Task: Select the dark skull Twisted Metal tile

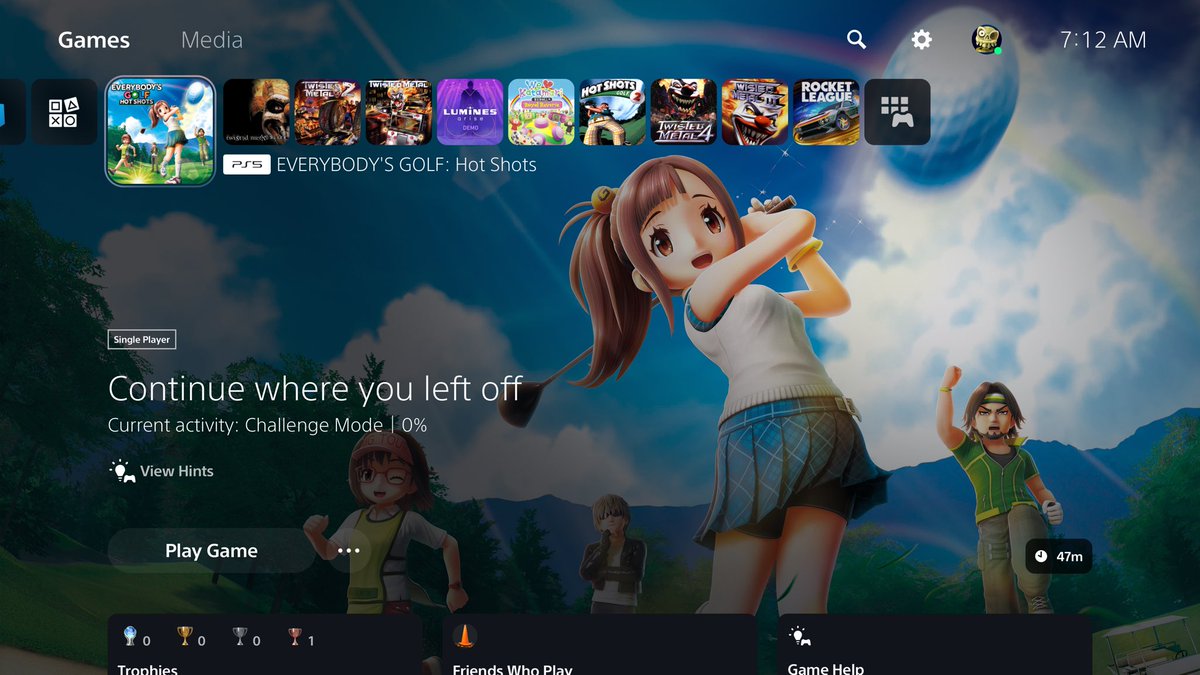Action: tap(256, 112)
